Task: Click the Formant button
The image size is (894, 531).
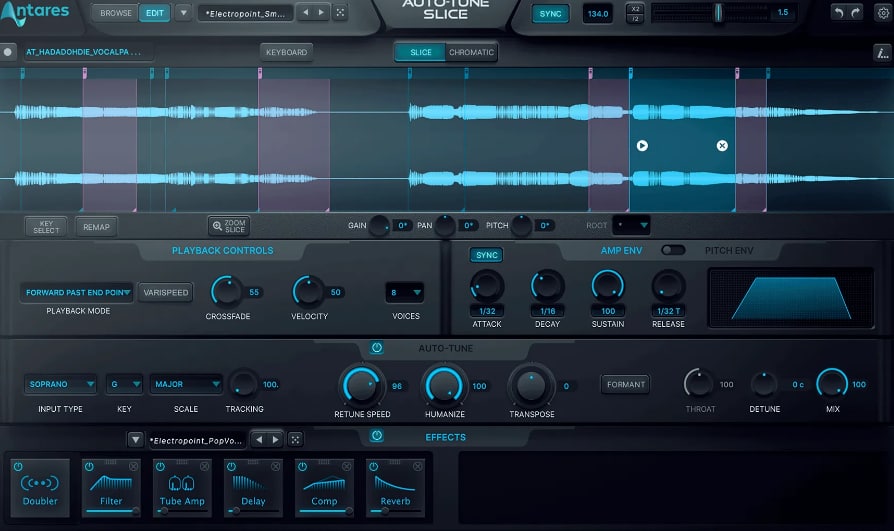Action: [x=625, y=384]
